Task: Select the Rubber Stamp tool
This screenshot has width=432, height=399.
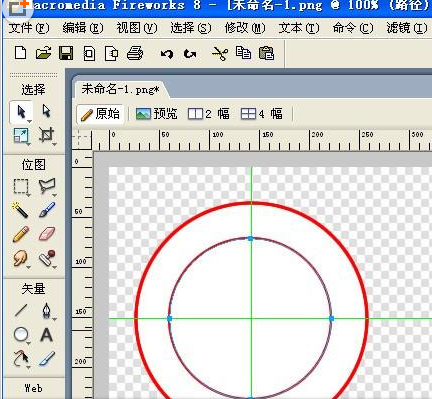Action: click(x=47, y=258)
